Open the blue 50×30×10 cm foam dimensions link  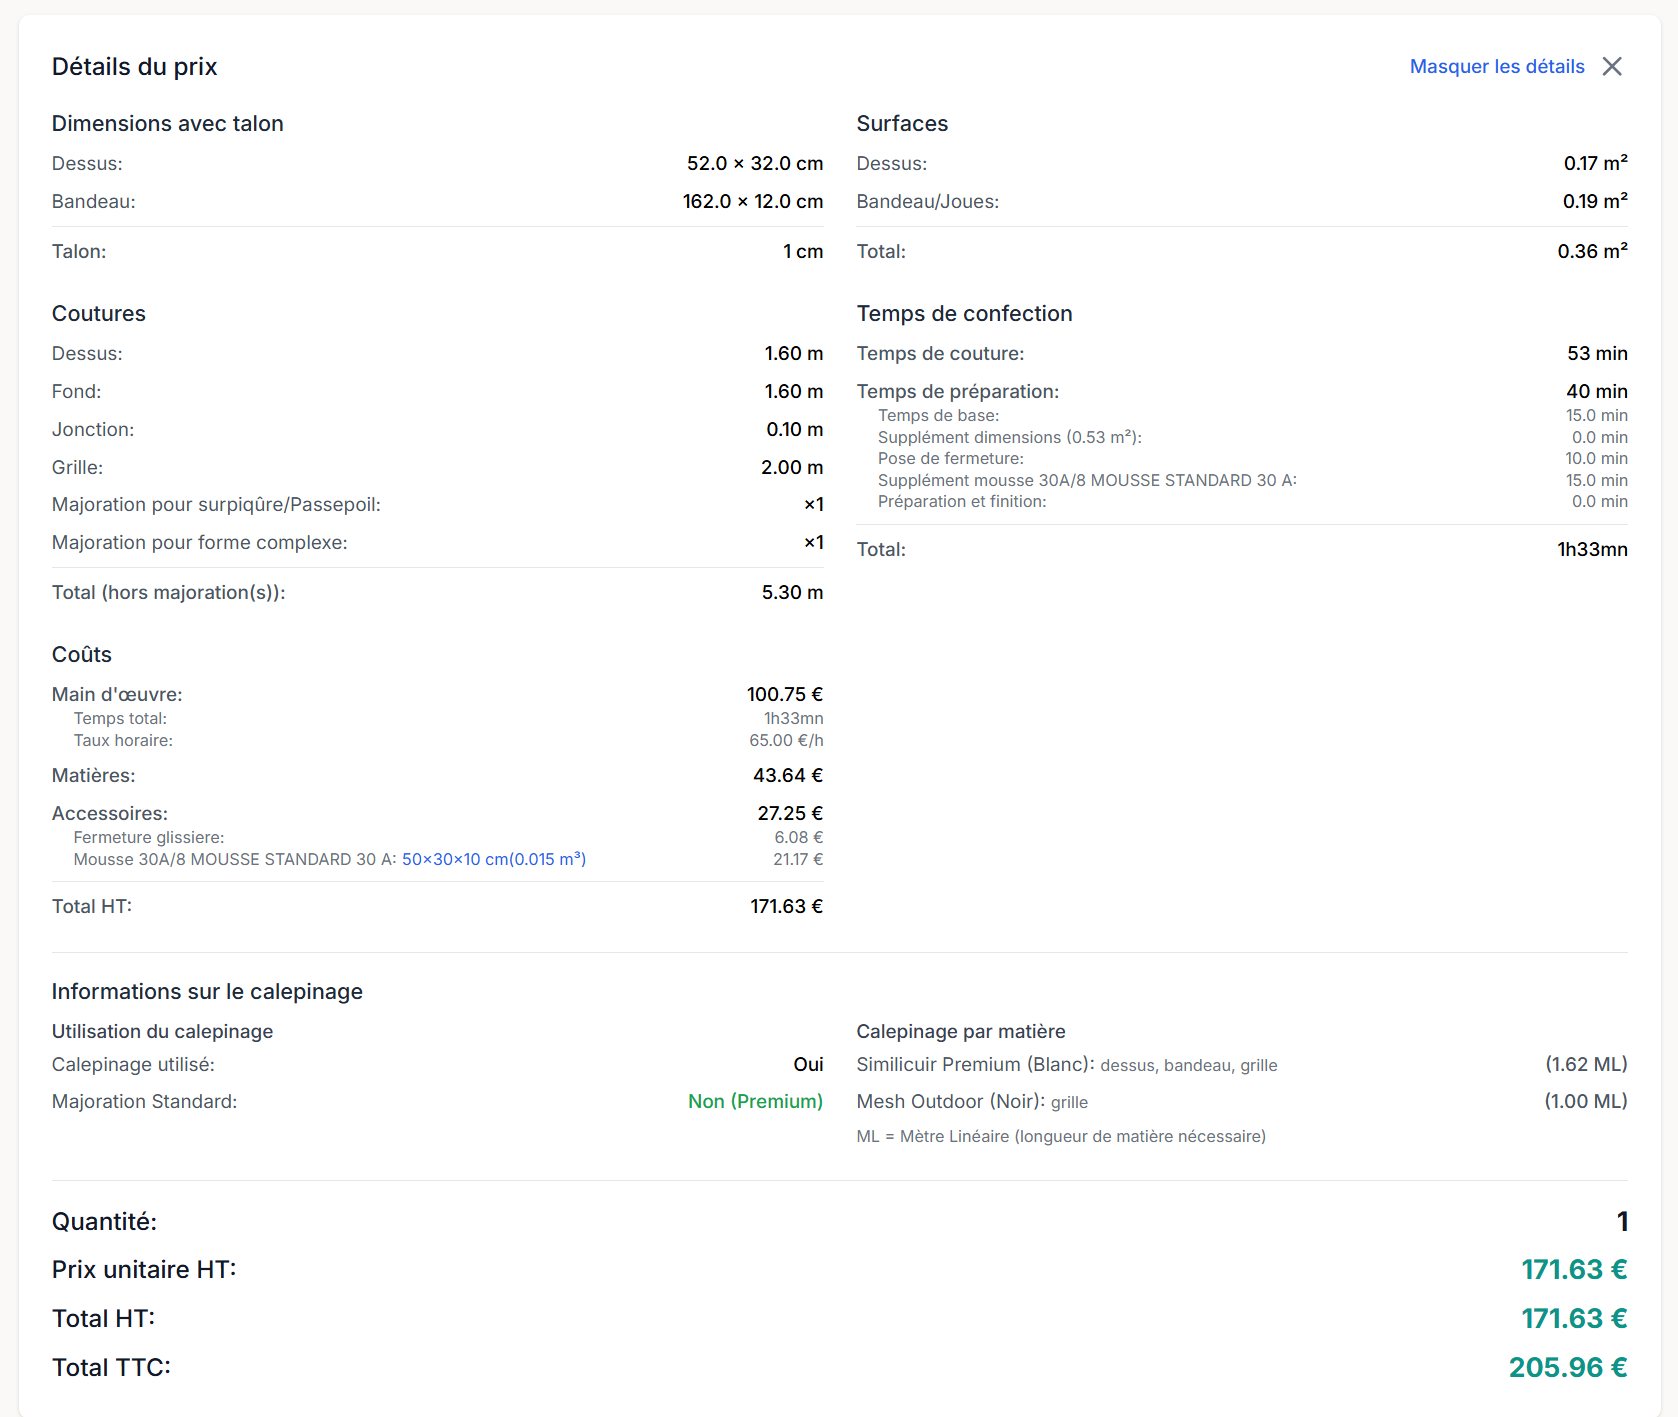pyautogui.click(x=493, y=859)
